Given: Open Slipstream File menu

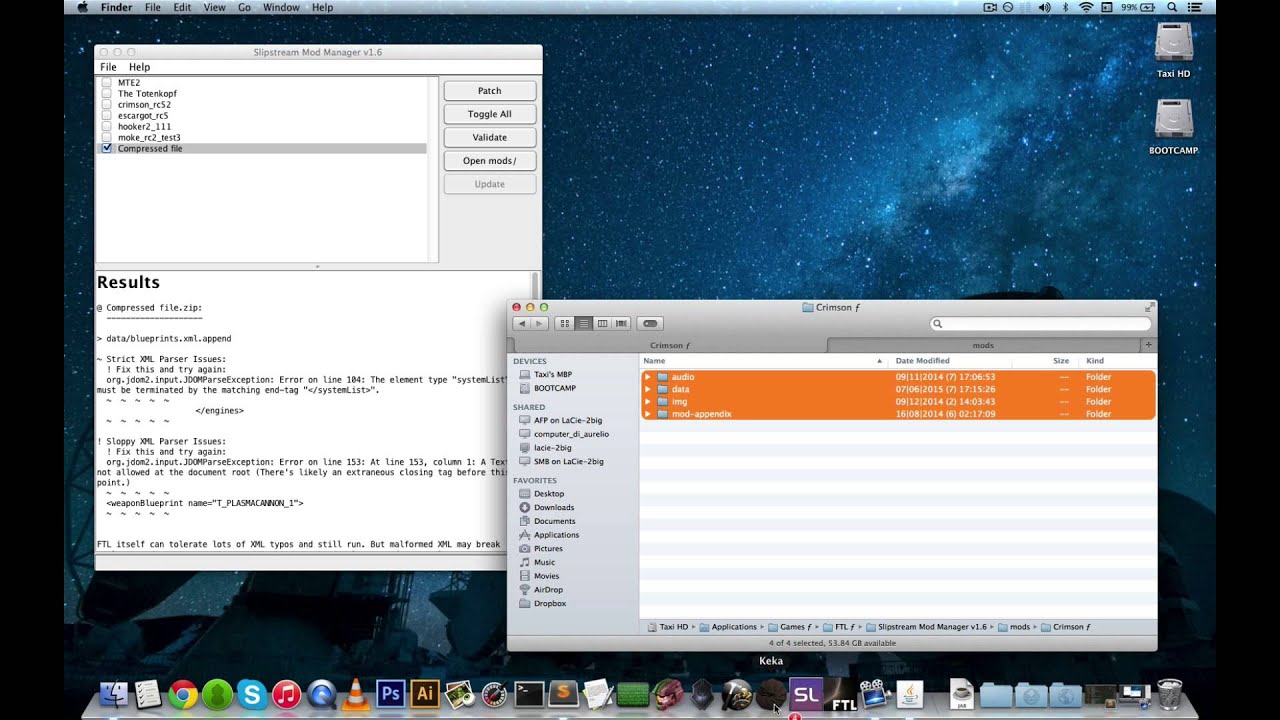Looking at the screenshot, I should 108,67.
